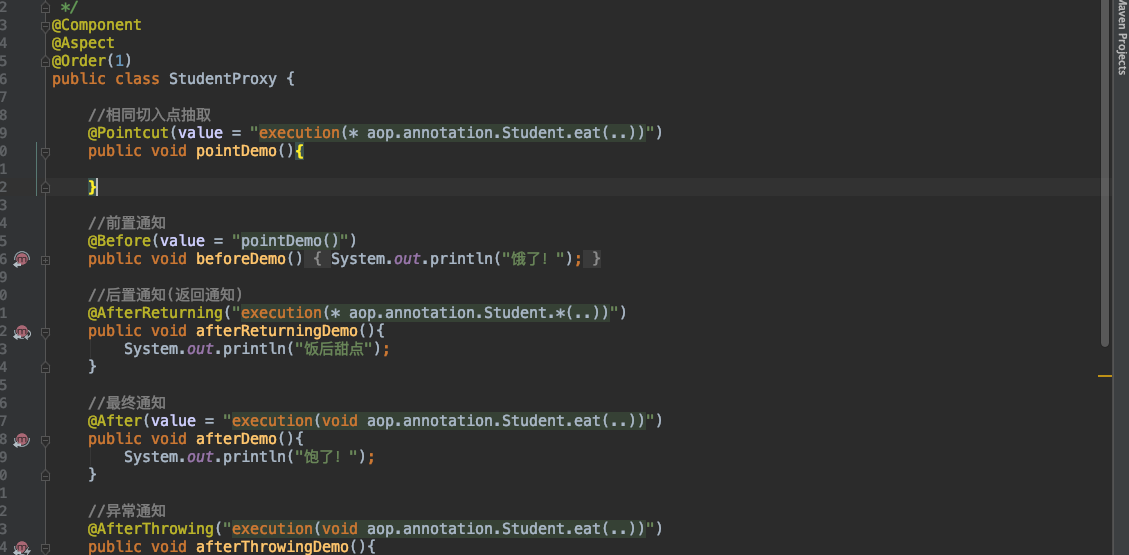This screenshot has height=555, width=1129.
Task: Click the //相同切入点抽取 comment
Action: [x=150, y=115]
